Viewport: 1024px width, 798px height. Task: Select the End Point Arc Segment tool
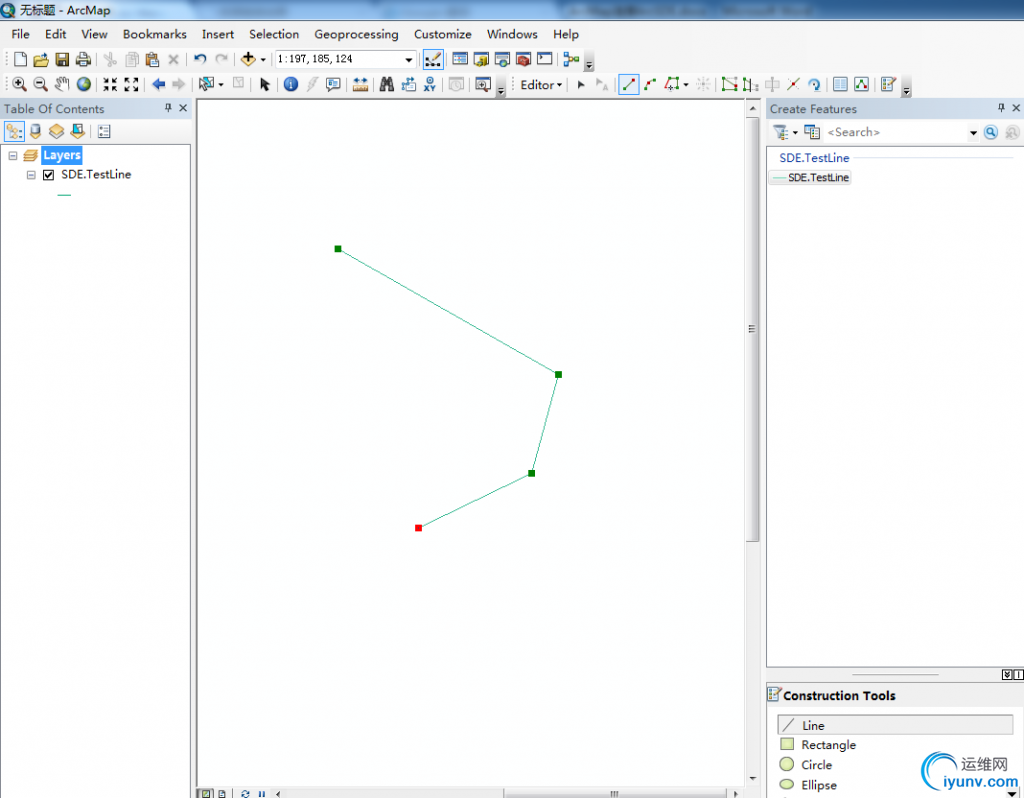[x=650, y=84]
